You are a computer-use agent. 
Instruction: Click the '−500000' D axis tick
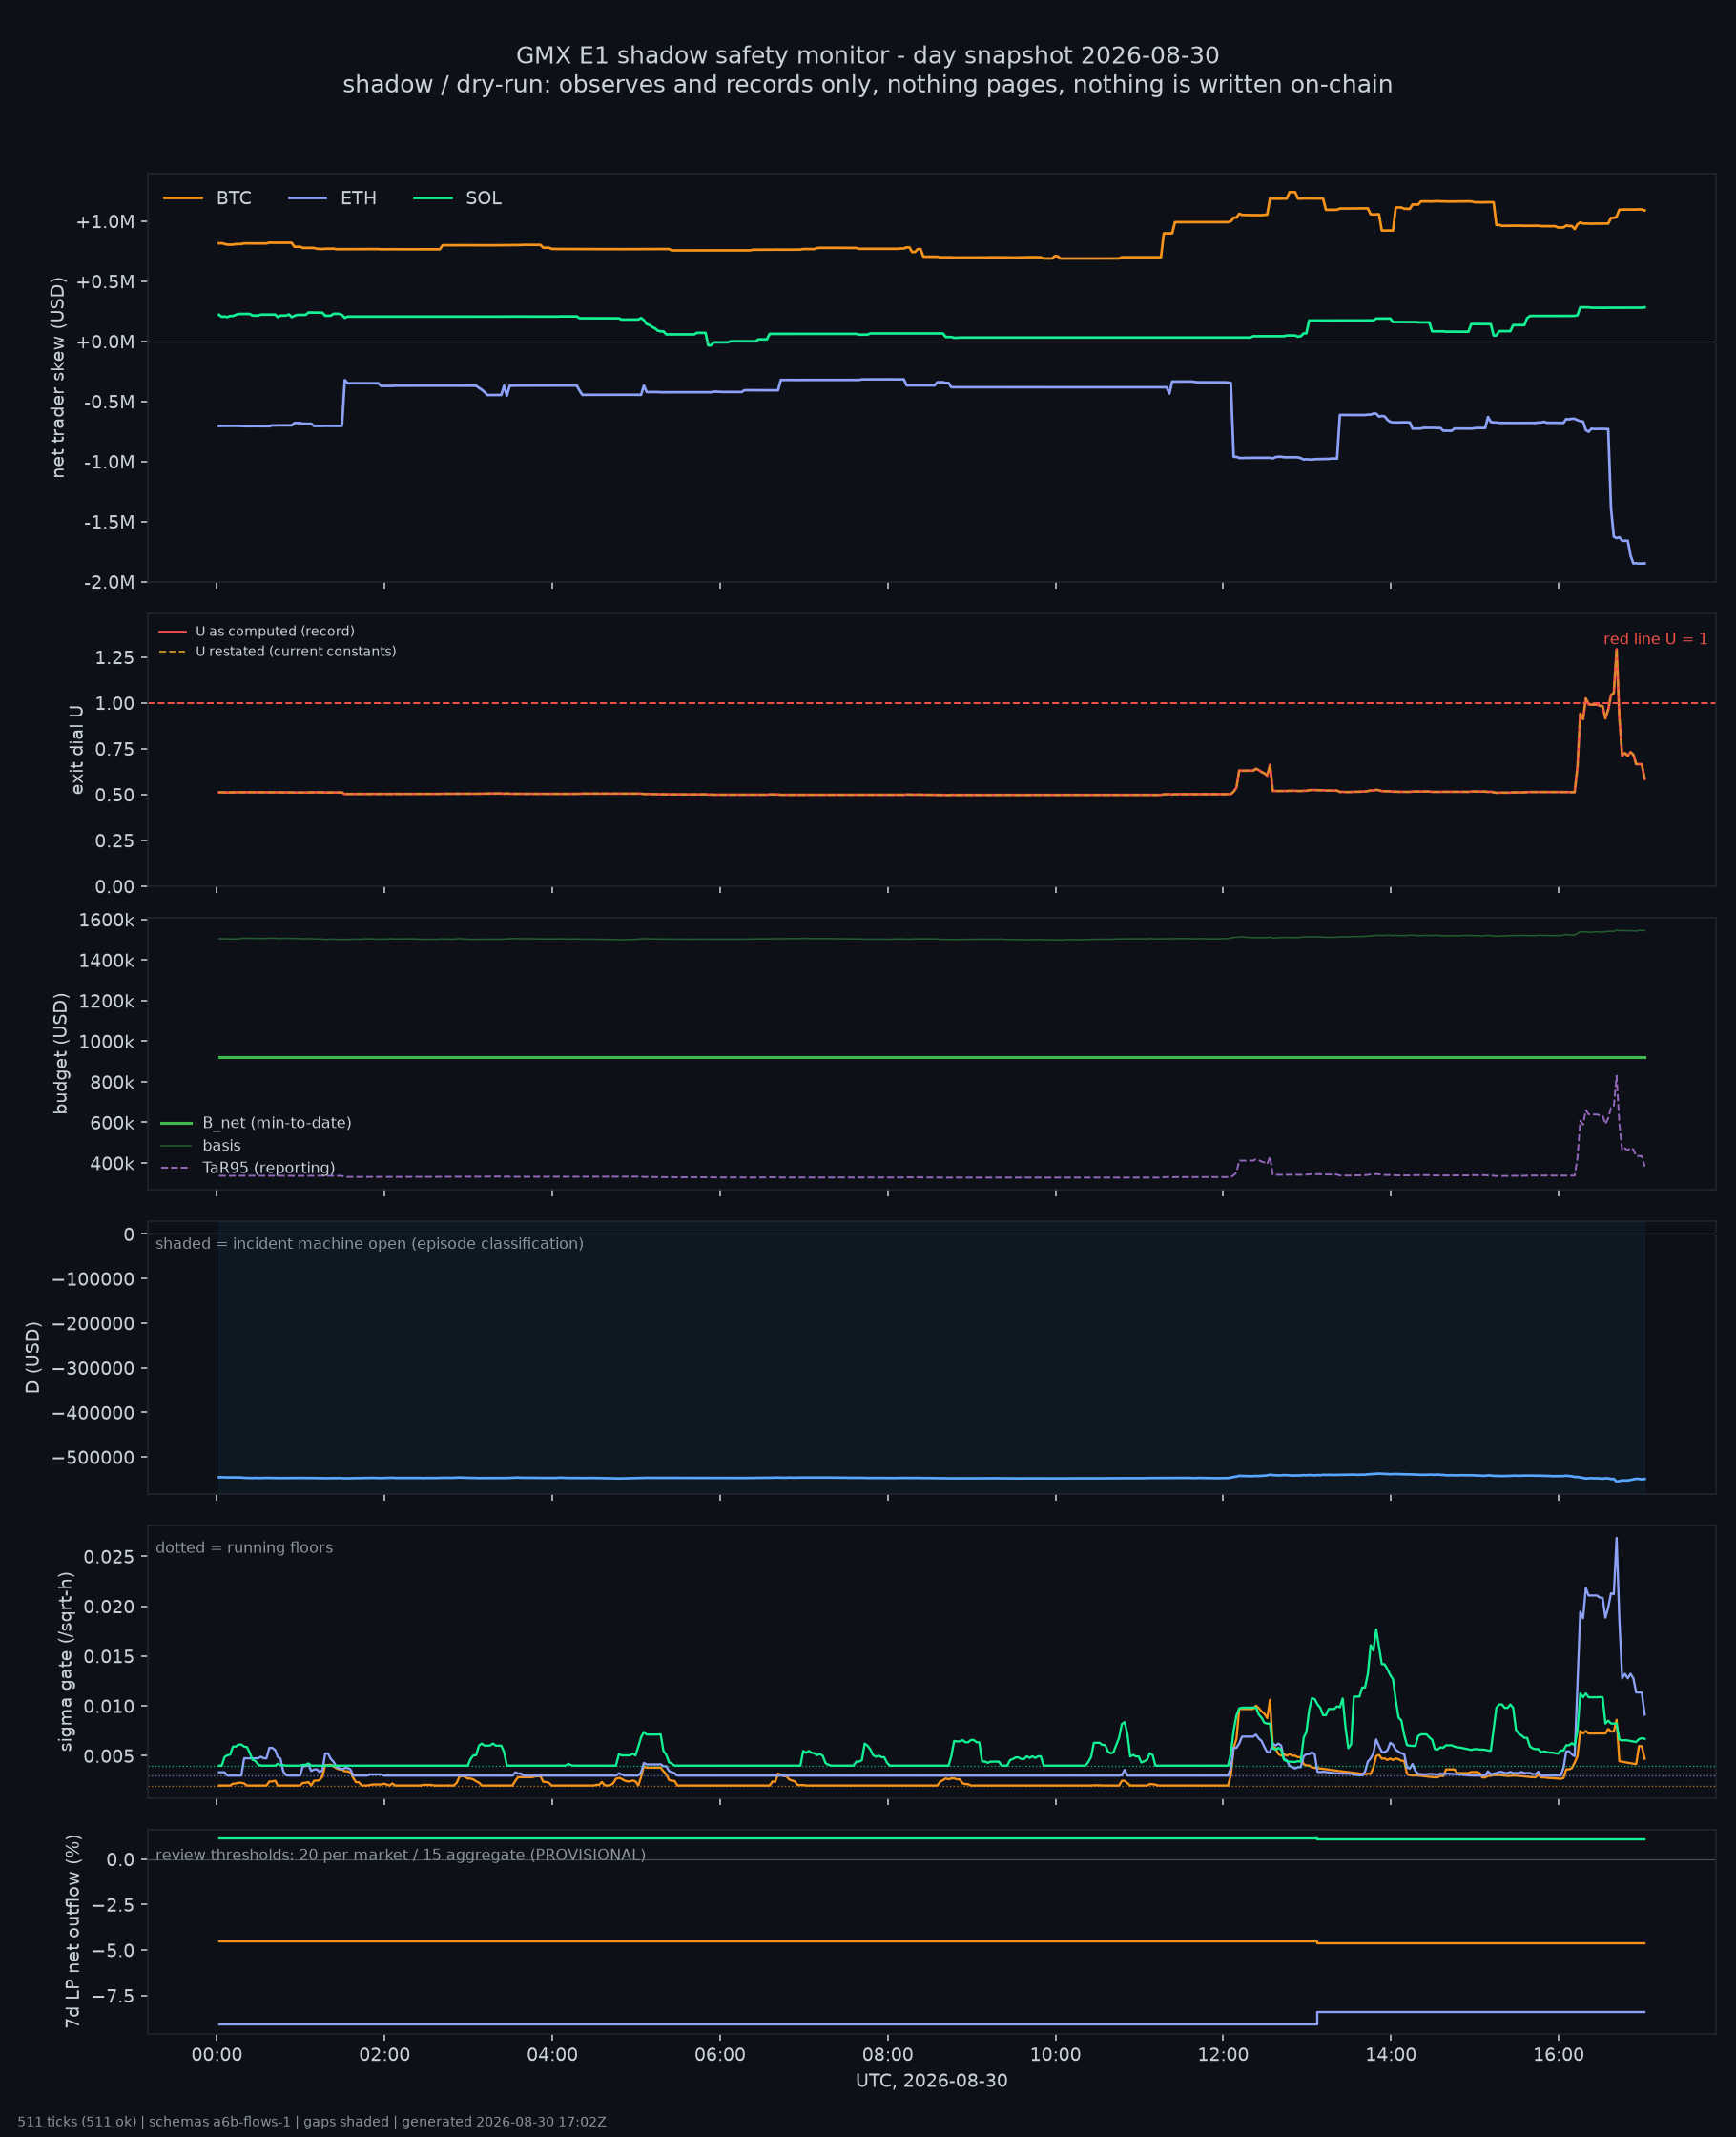tap(93, 1458)
